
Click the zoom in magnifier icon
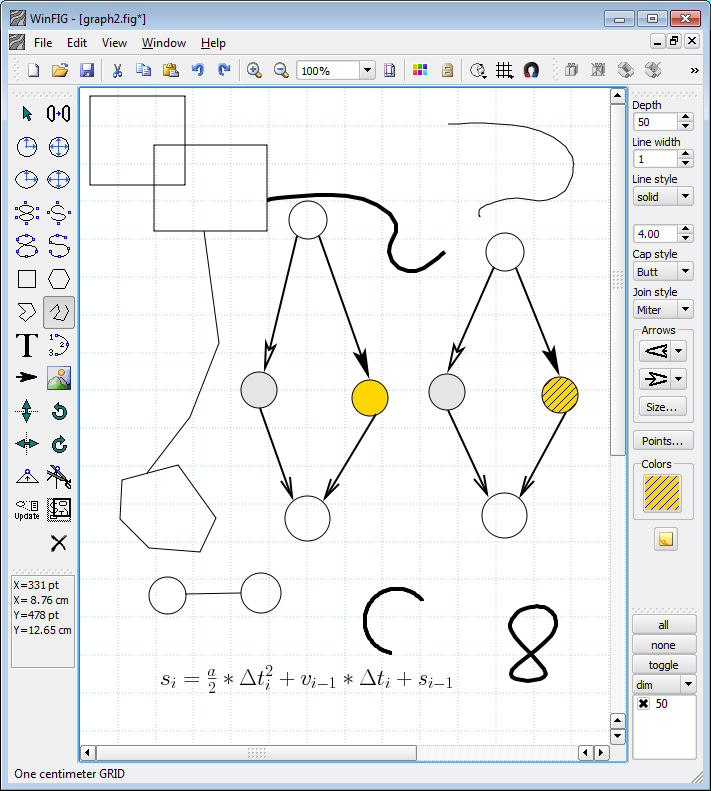(x=254, y=70)
